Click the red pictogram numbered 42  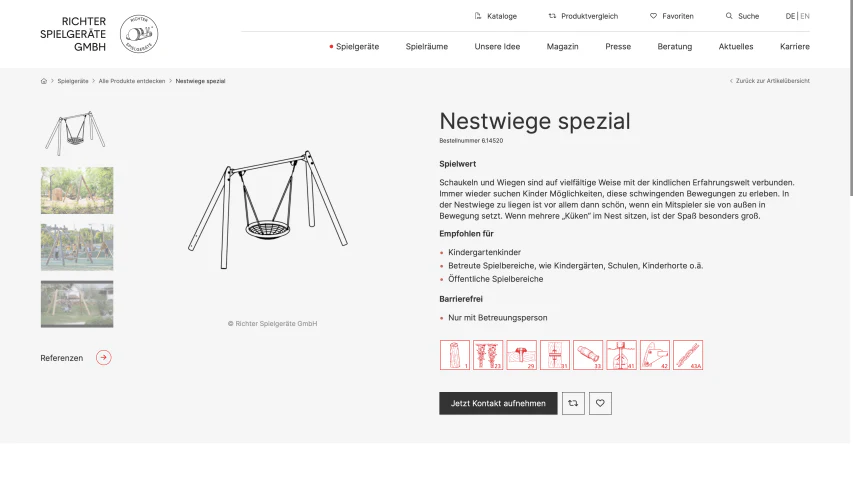click(x=655, y=355)
